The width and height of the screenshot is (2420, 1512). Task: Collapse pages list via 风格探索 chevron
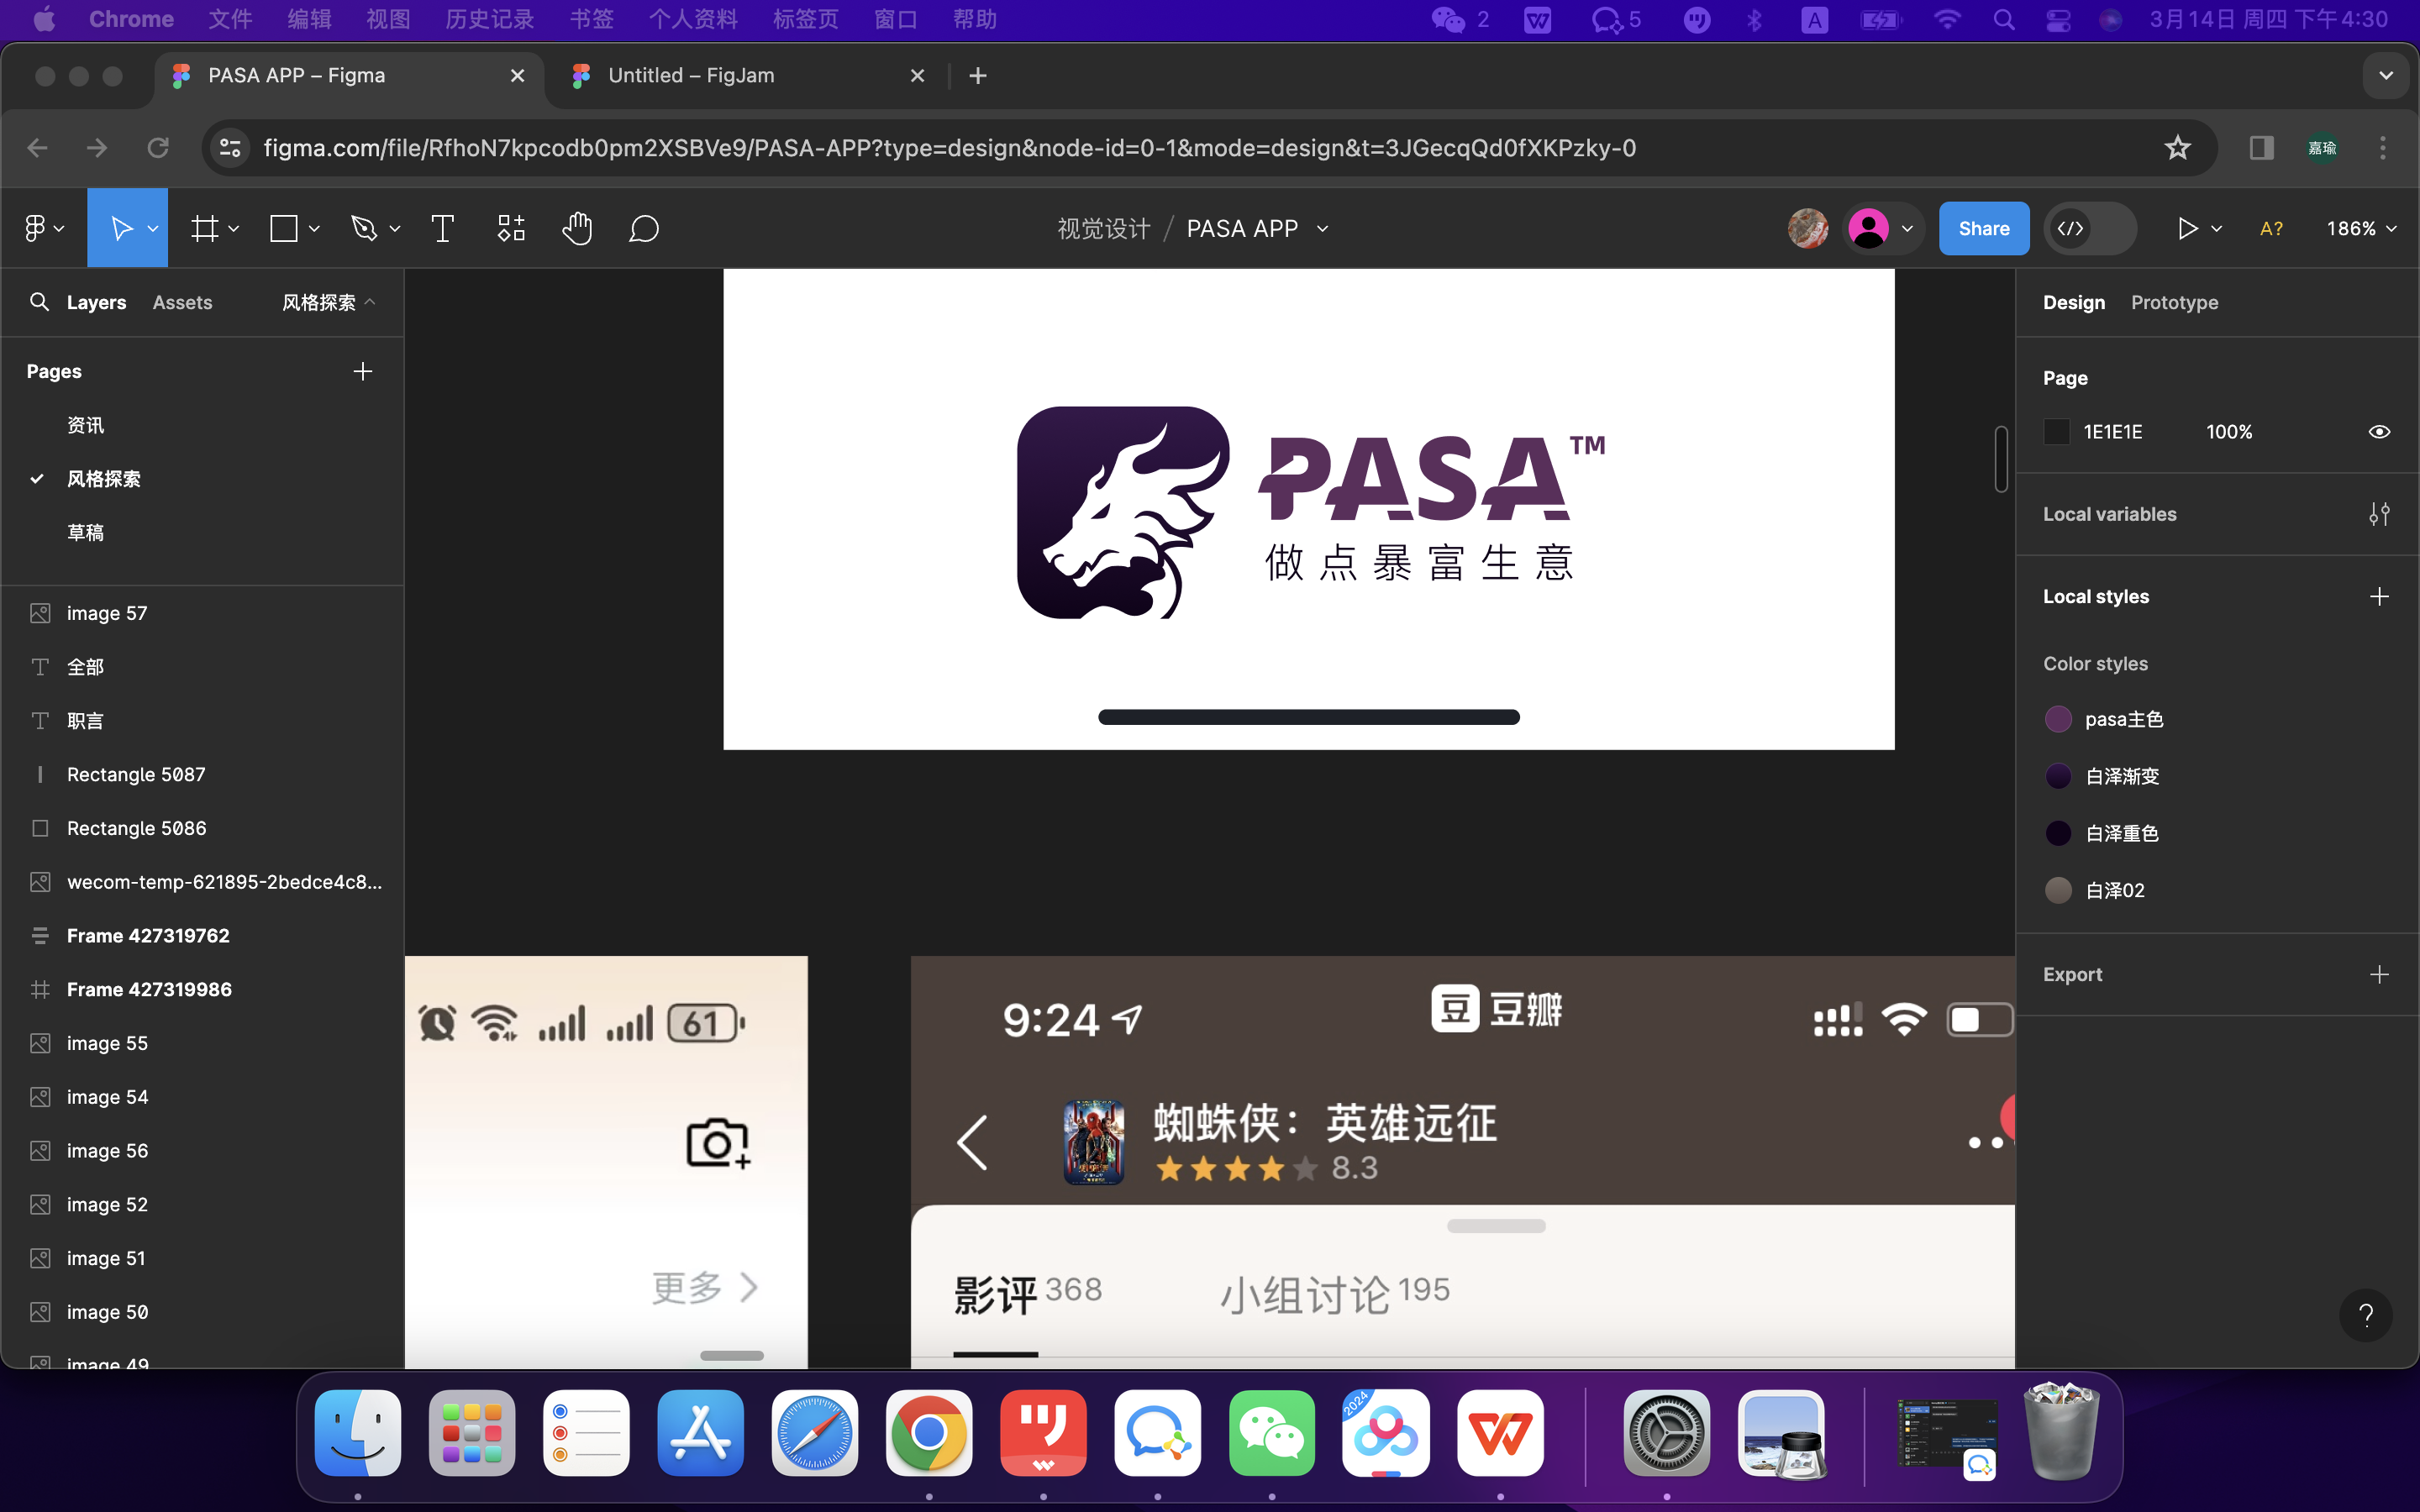tap(370, 302)
